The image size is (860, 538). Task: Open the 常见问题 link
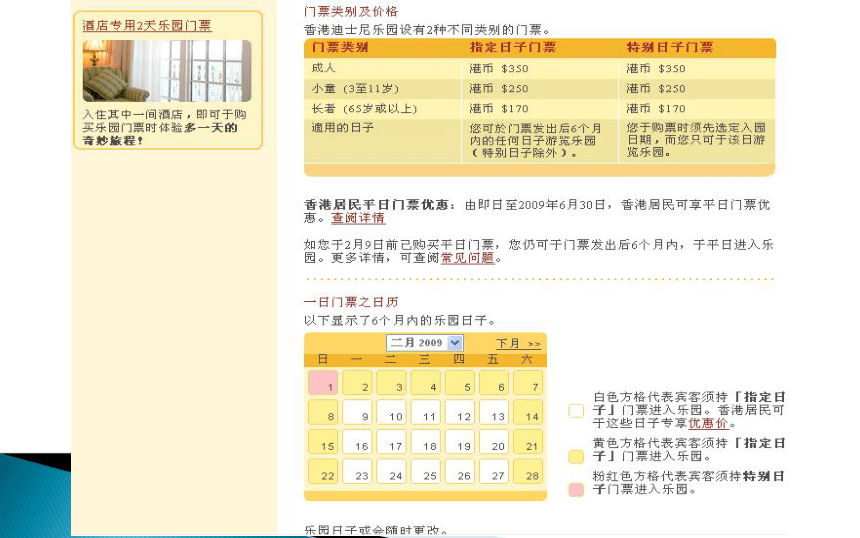point(468,258)
